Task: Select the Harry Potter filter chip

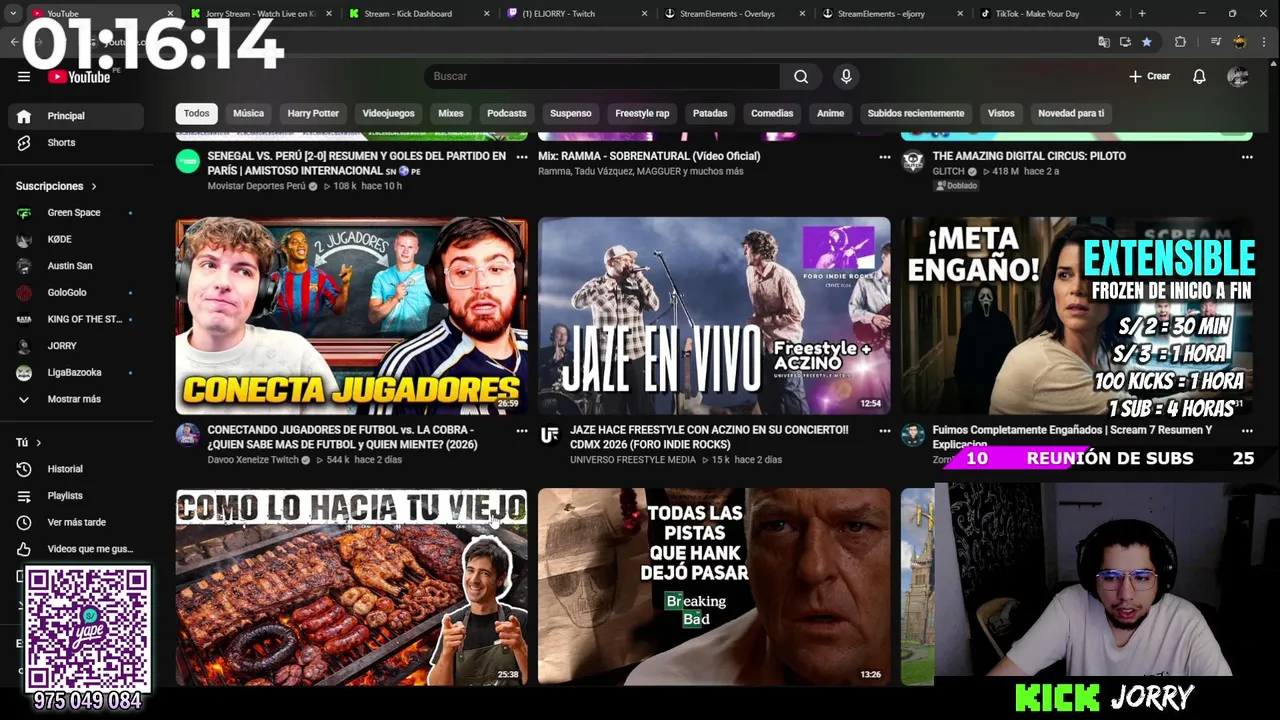Action: coord(313,113)
